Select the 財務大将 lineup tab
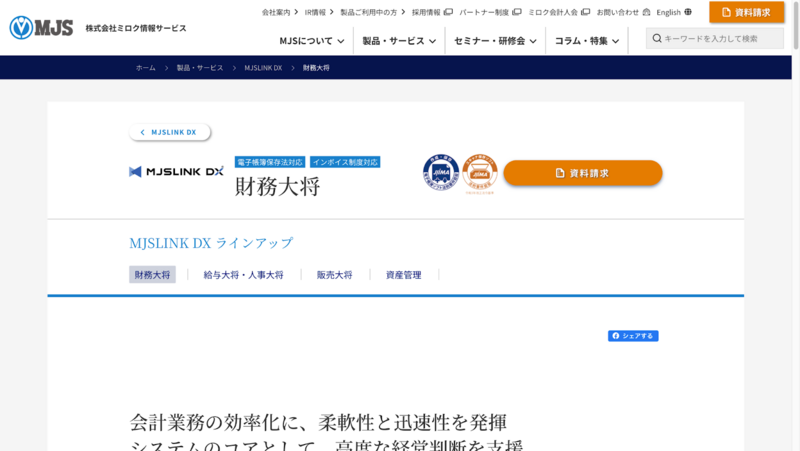This screenshot has height=451, width=800. click(152, 274)
